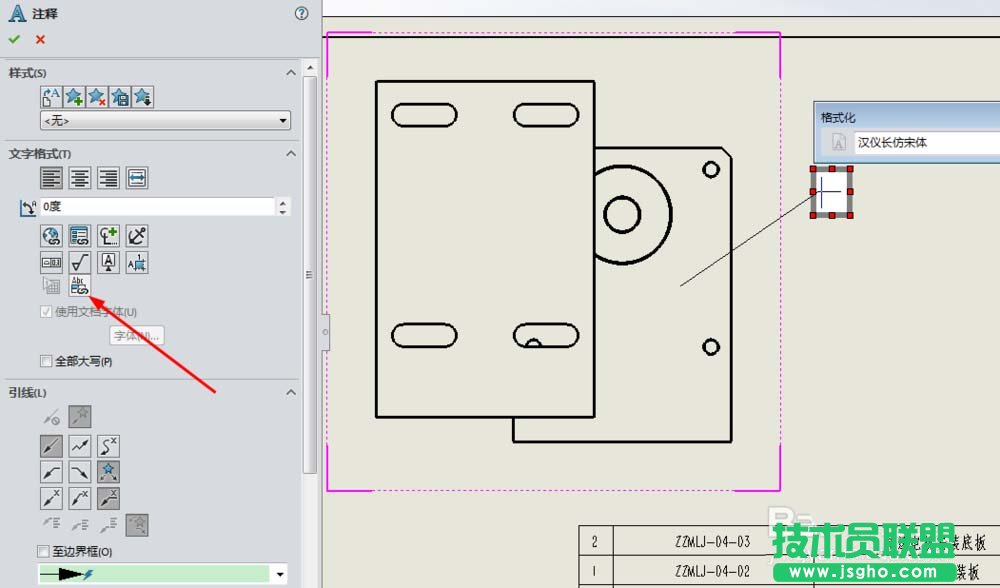The height and width of the screenshot is (588, 1000).
Task: Open the 字体 font button
Action: point(136,335)
